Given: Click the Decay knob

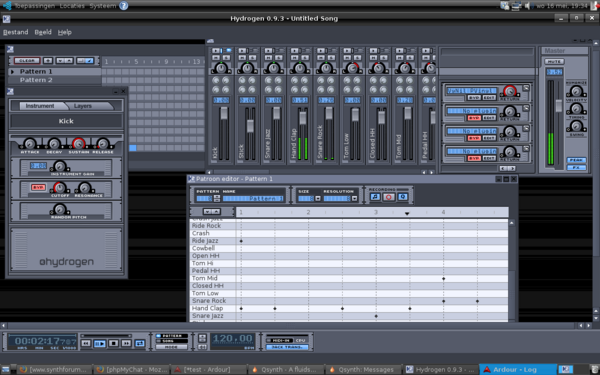Looking at the screenshot, I should coord(54,144).
